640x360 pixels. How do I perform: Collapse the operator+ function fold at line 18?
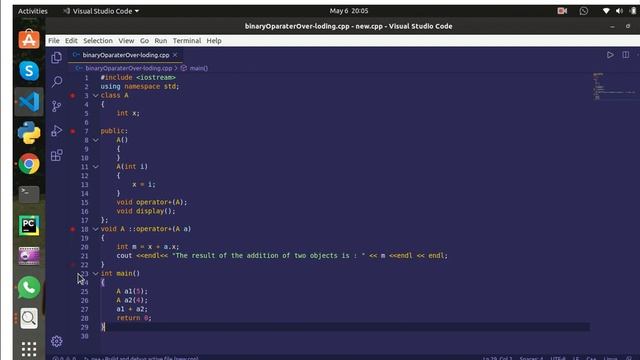(96, 229)
